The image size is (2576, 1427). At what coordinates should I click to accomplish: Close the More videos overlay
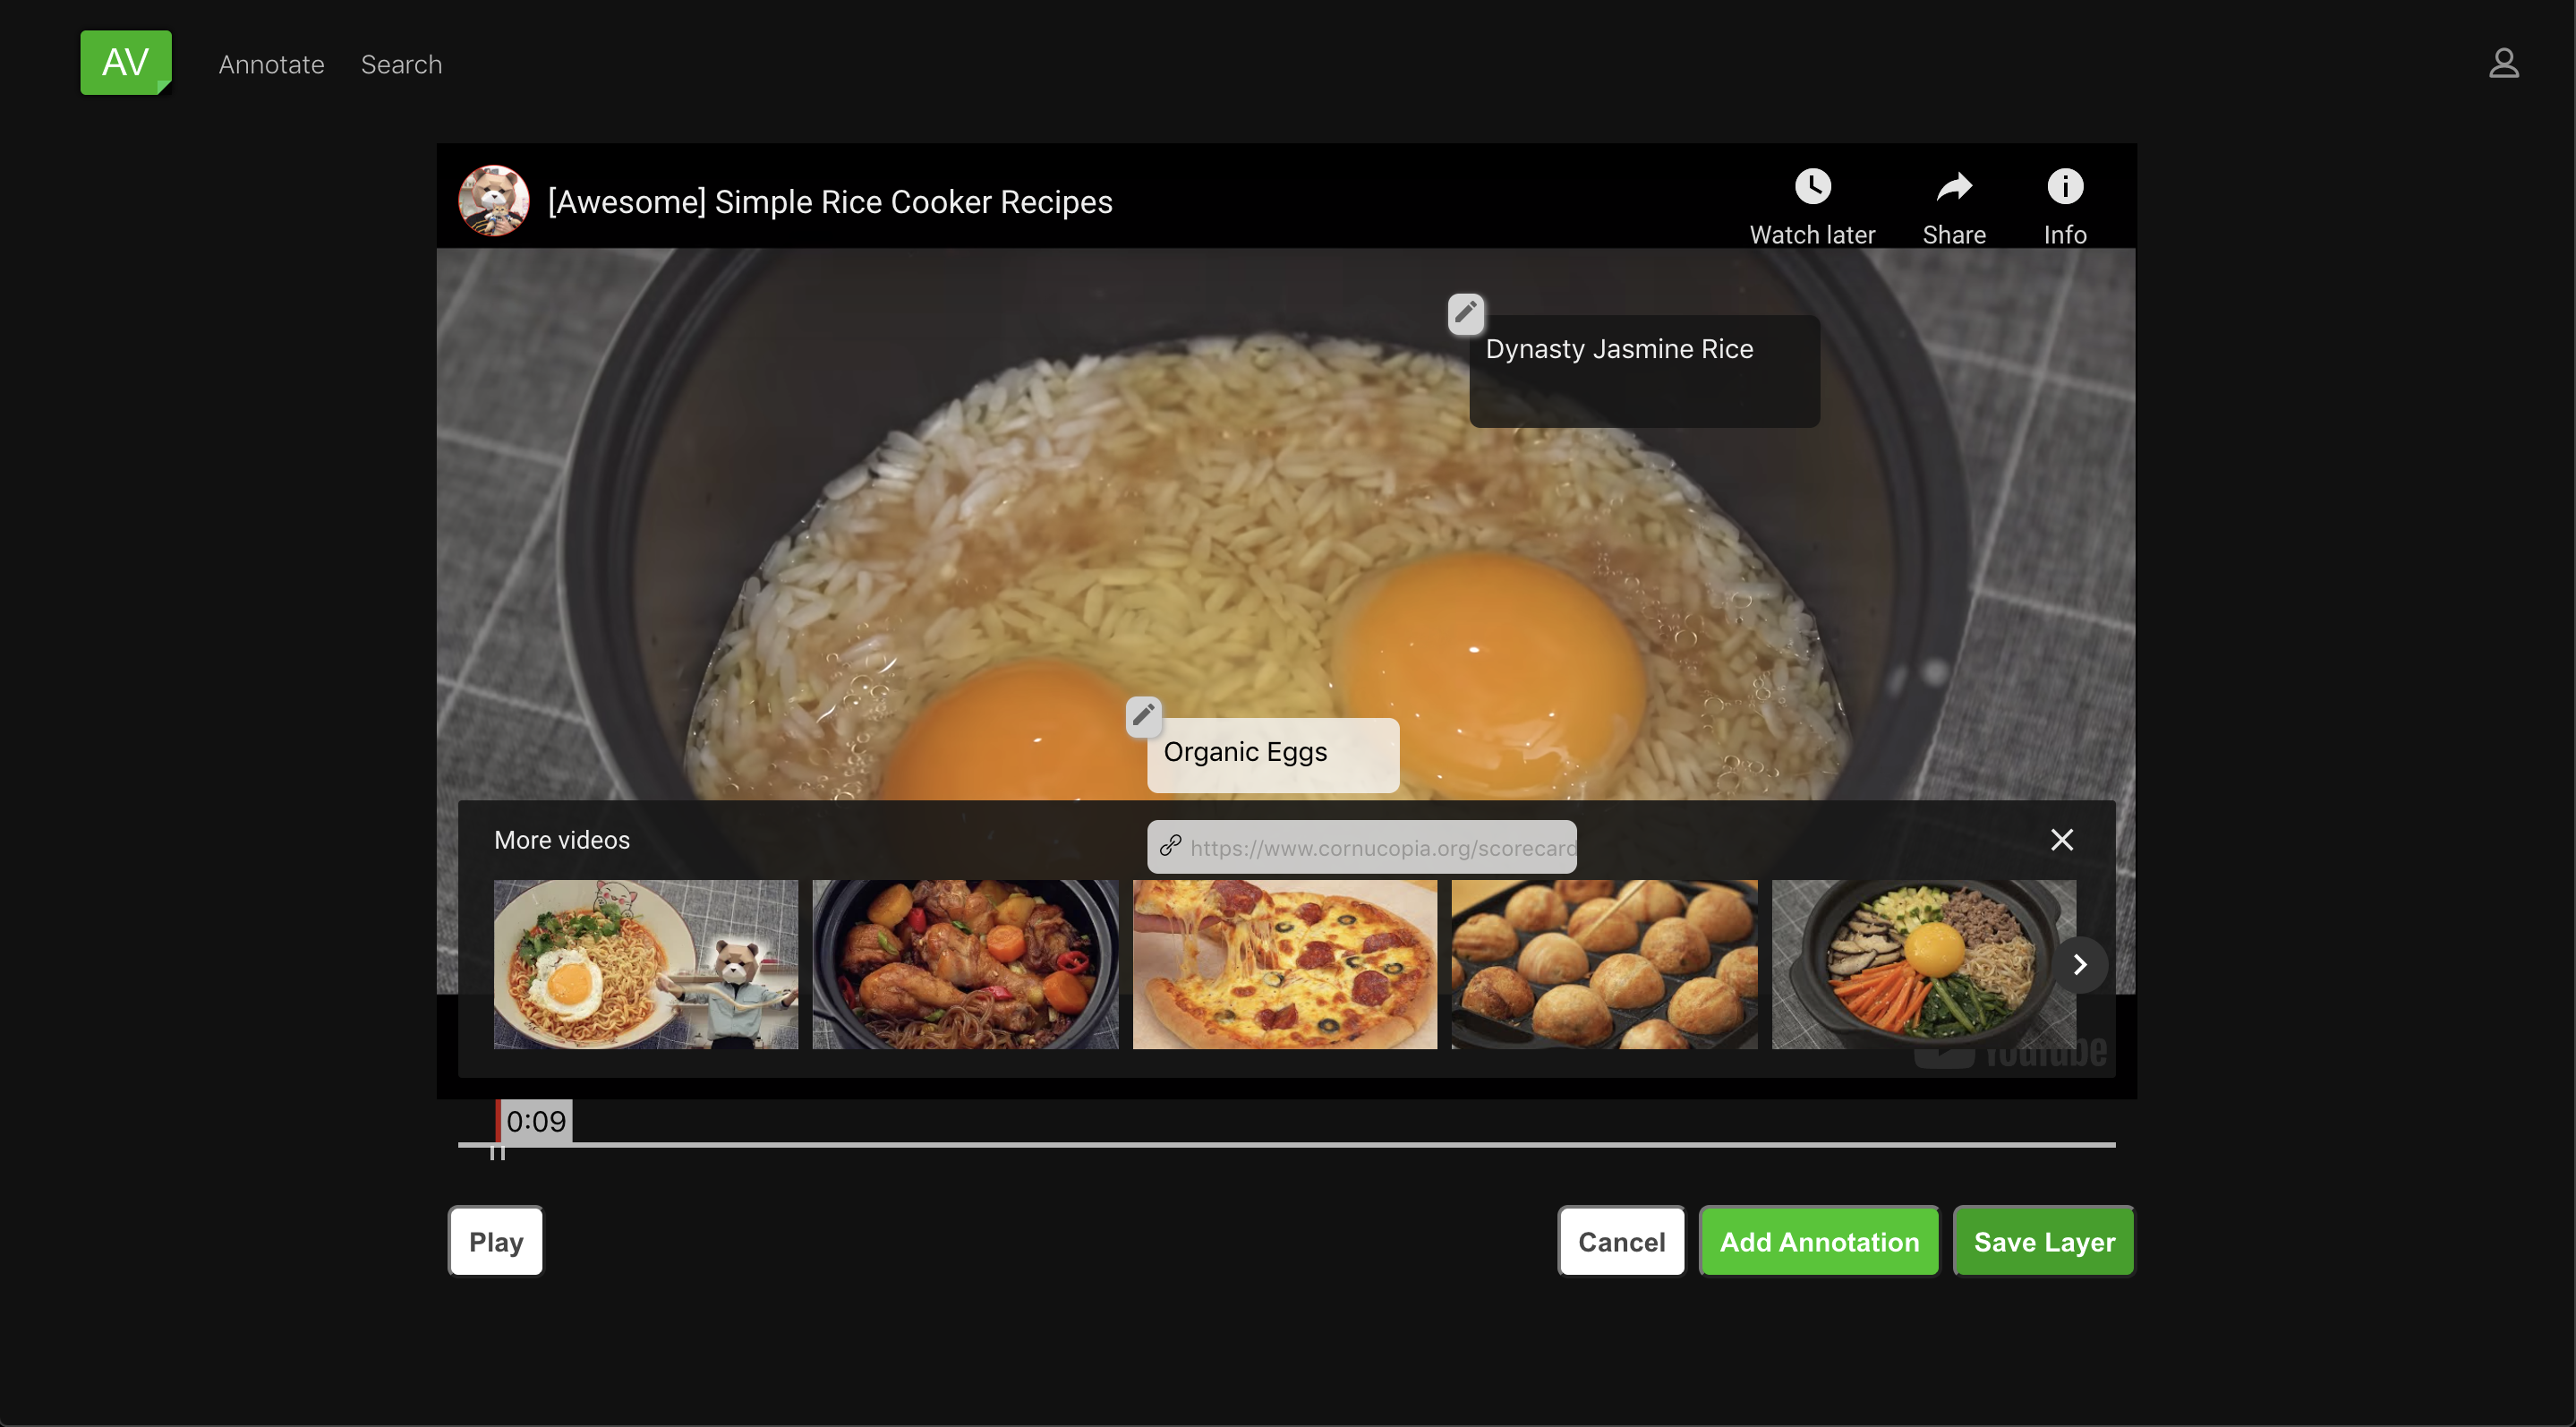click(x=2062, y=839)
